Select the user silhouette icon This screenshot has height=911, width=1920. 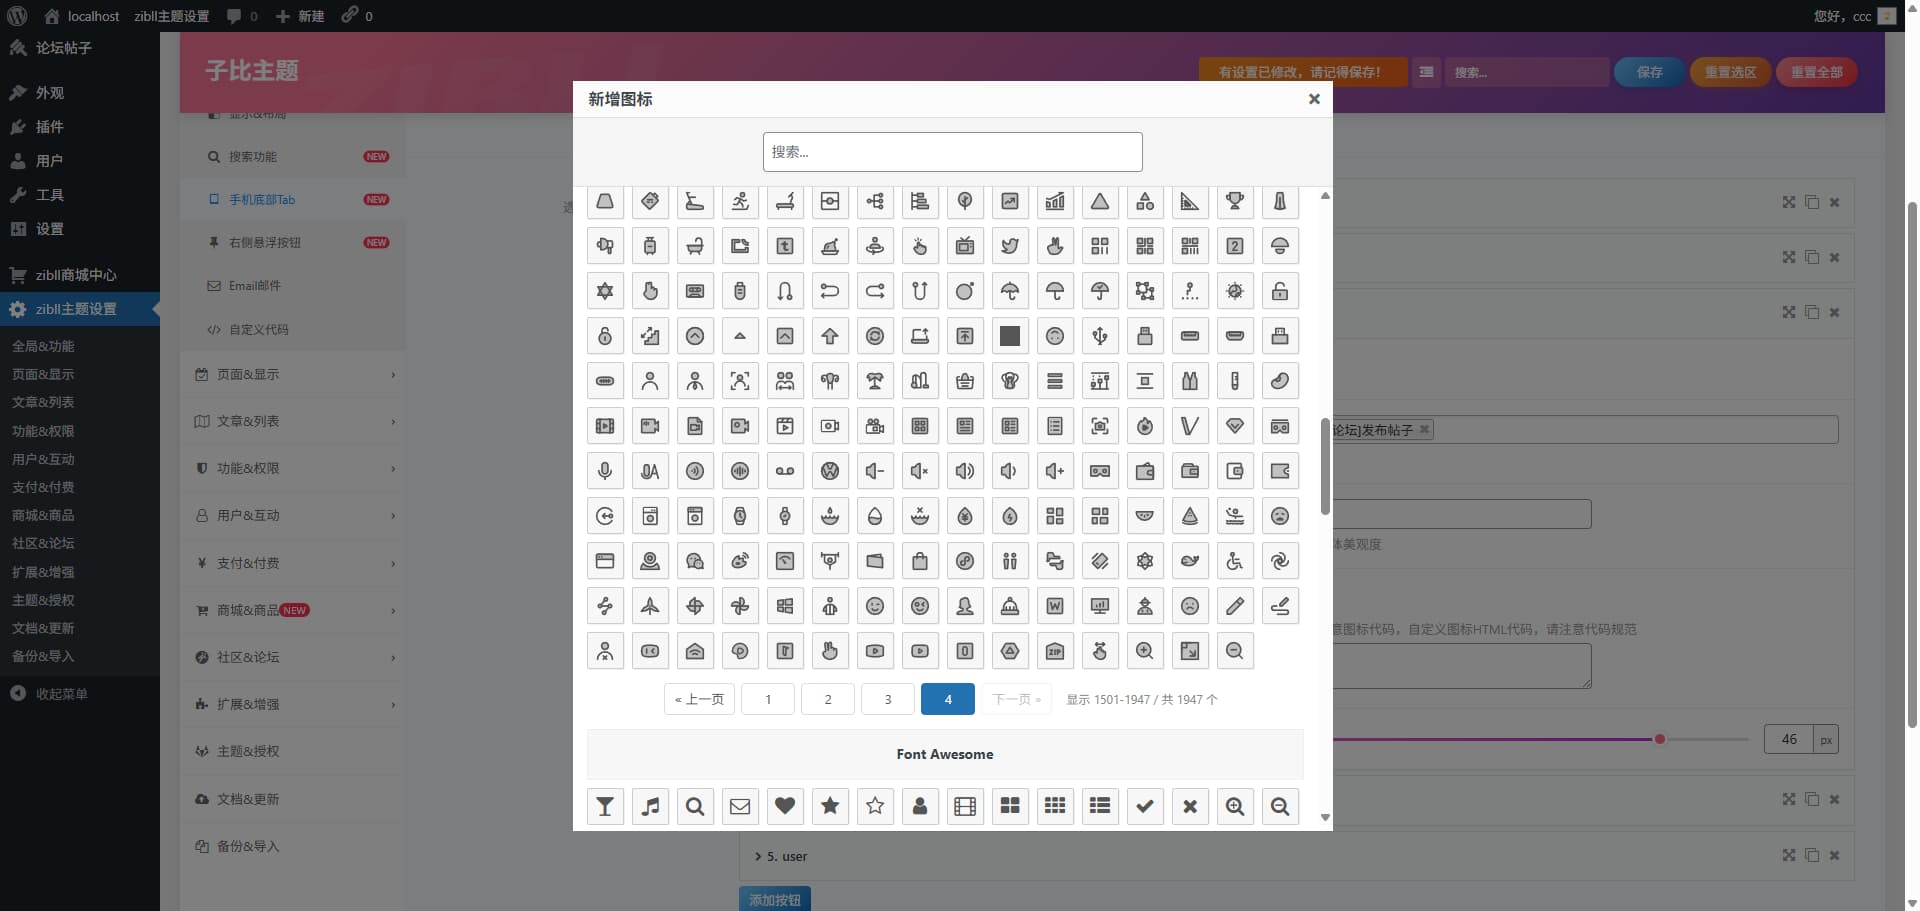tap(920, 806)
